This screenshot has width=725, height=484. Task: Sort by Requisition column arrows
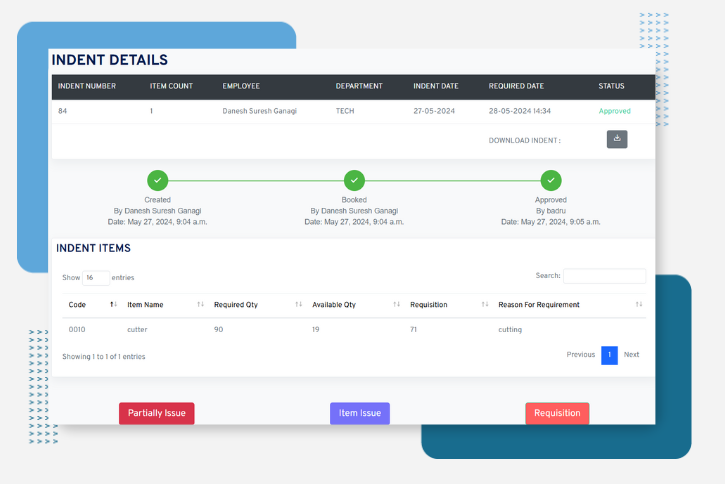click(485, 304)
